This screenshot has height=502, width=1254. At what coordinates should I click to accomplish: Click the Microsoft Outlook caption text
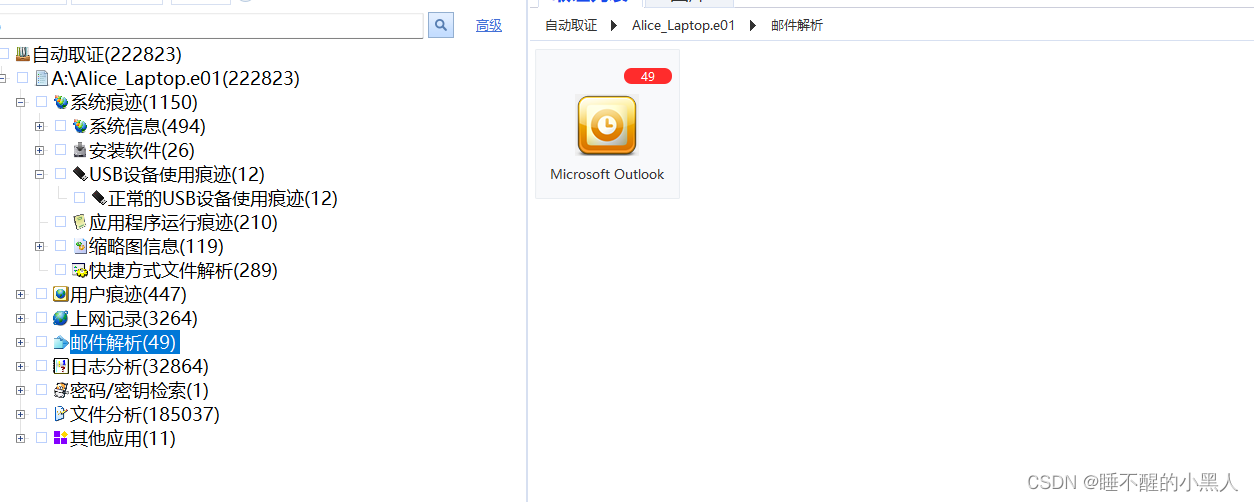607,174
